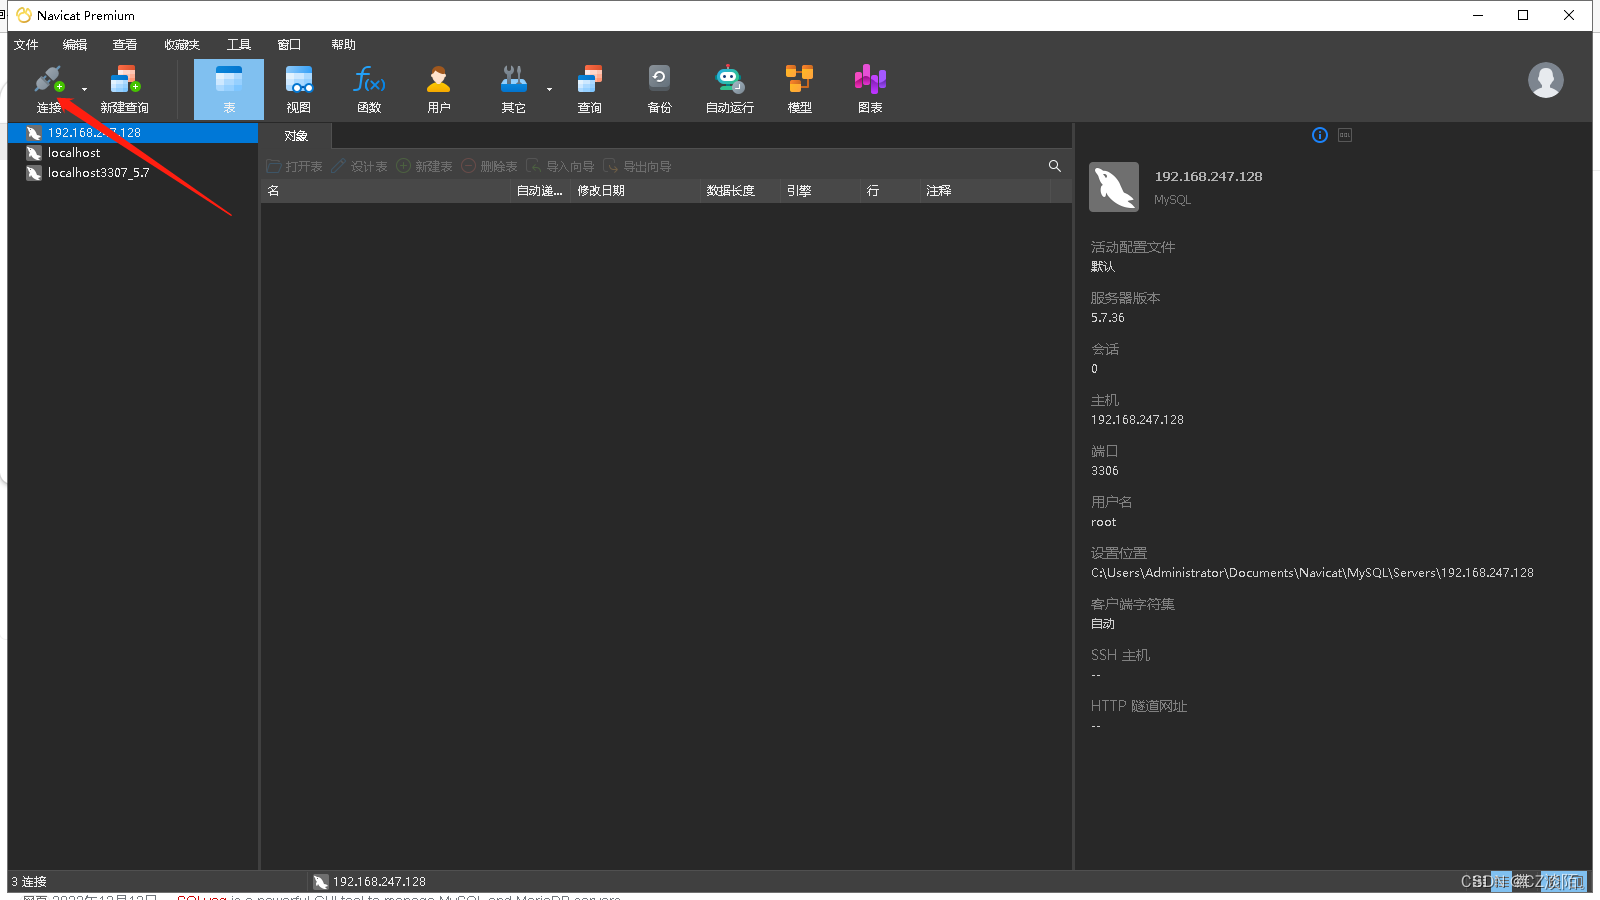Open the View menu
1600x900 pixels.
click(125, 45)
